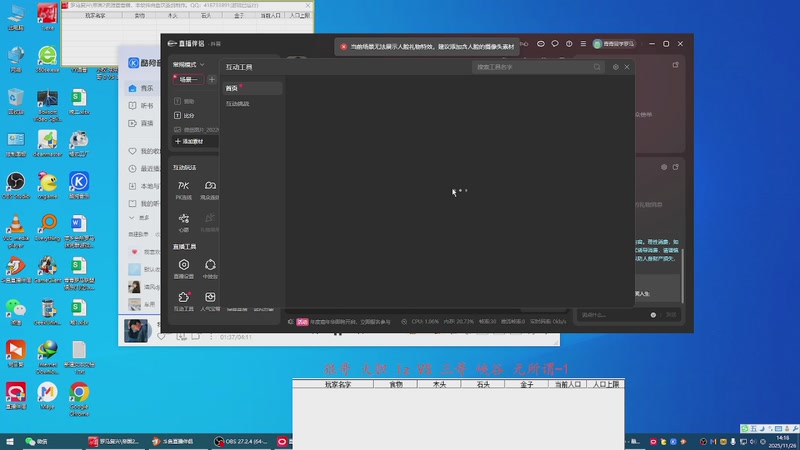
Task: Click the eye icon in live companion title bar
Action: coord(541,44)
